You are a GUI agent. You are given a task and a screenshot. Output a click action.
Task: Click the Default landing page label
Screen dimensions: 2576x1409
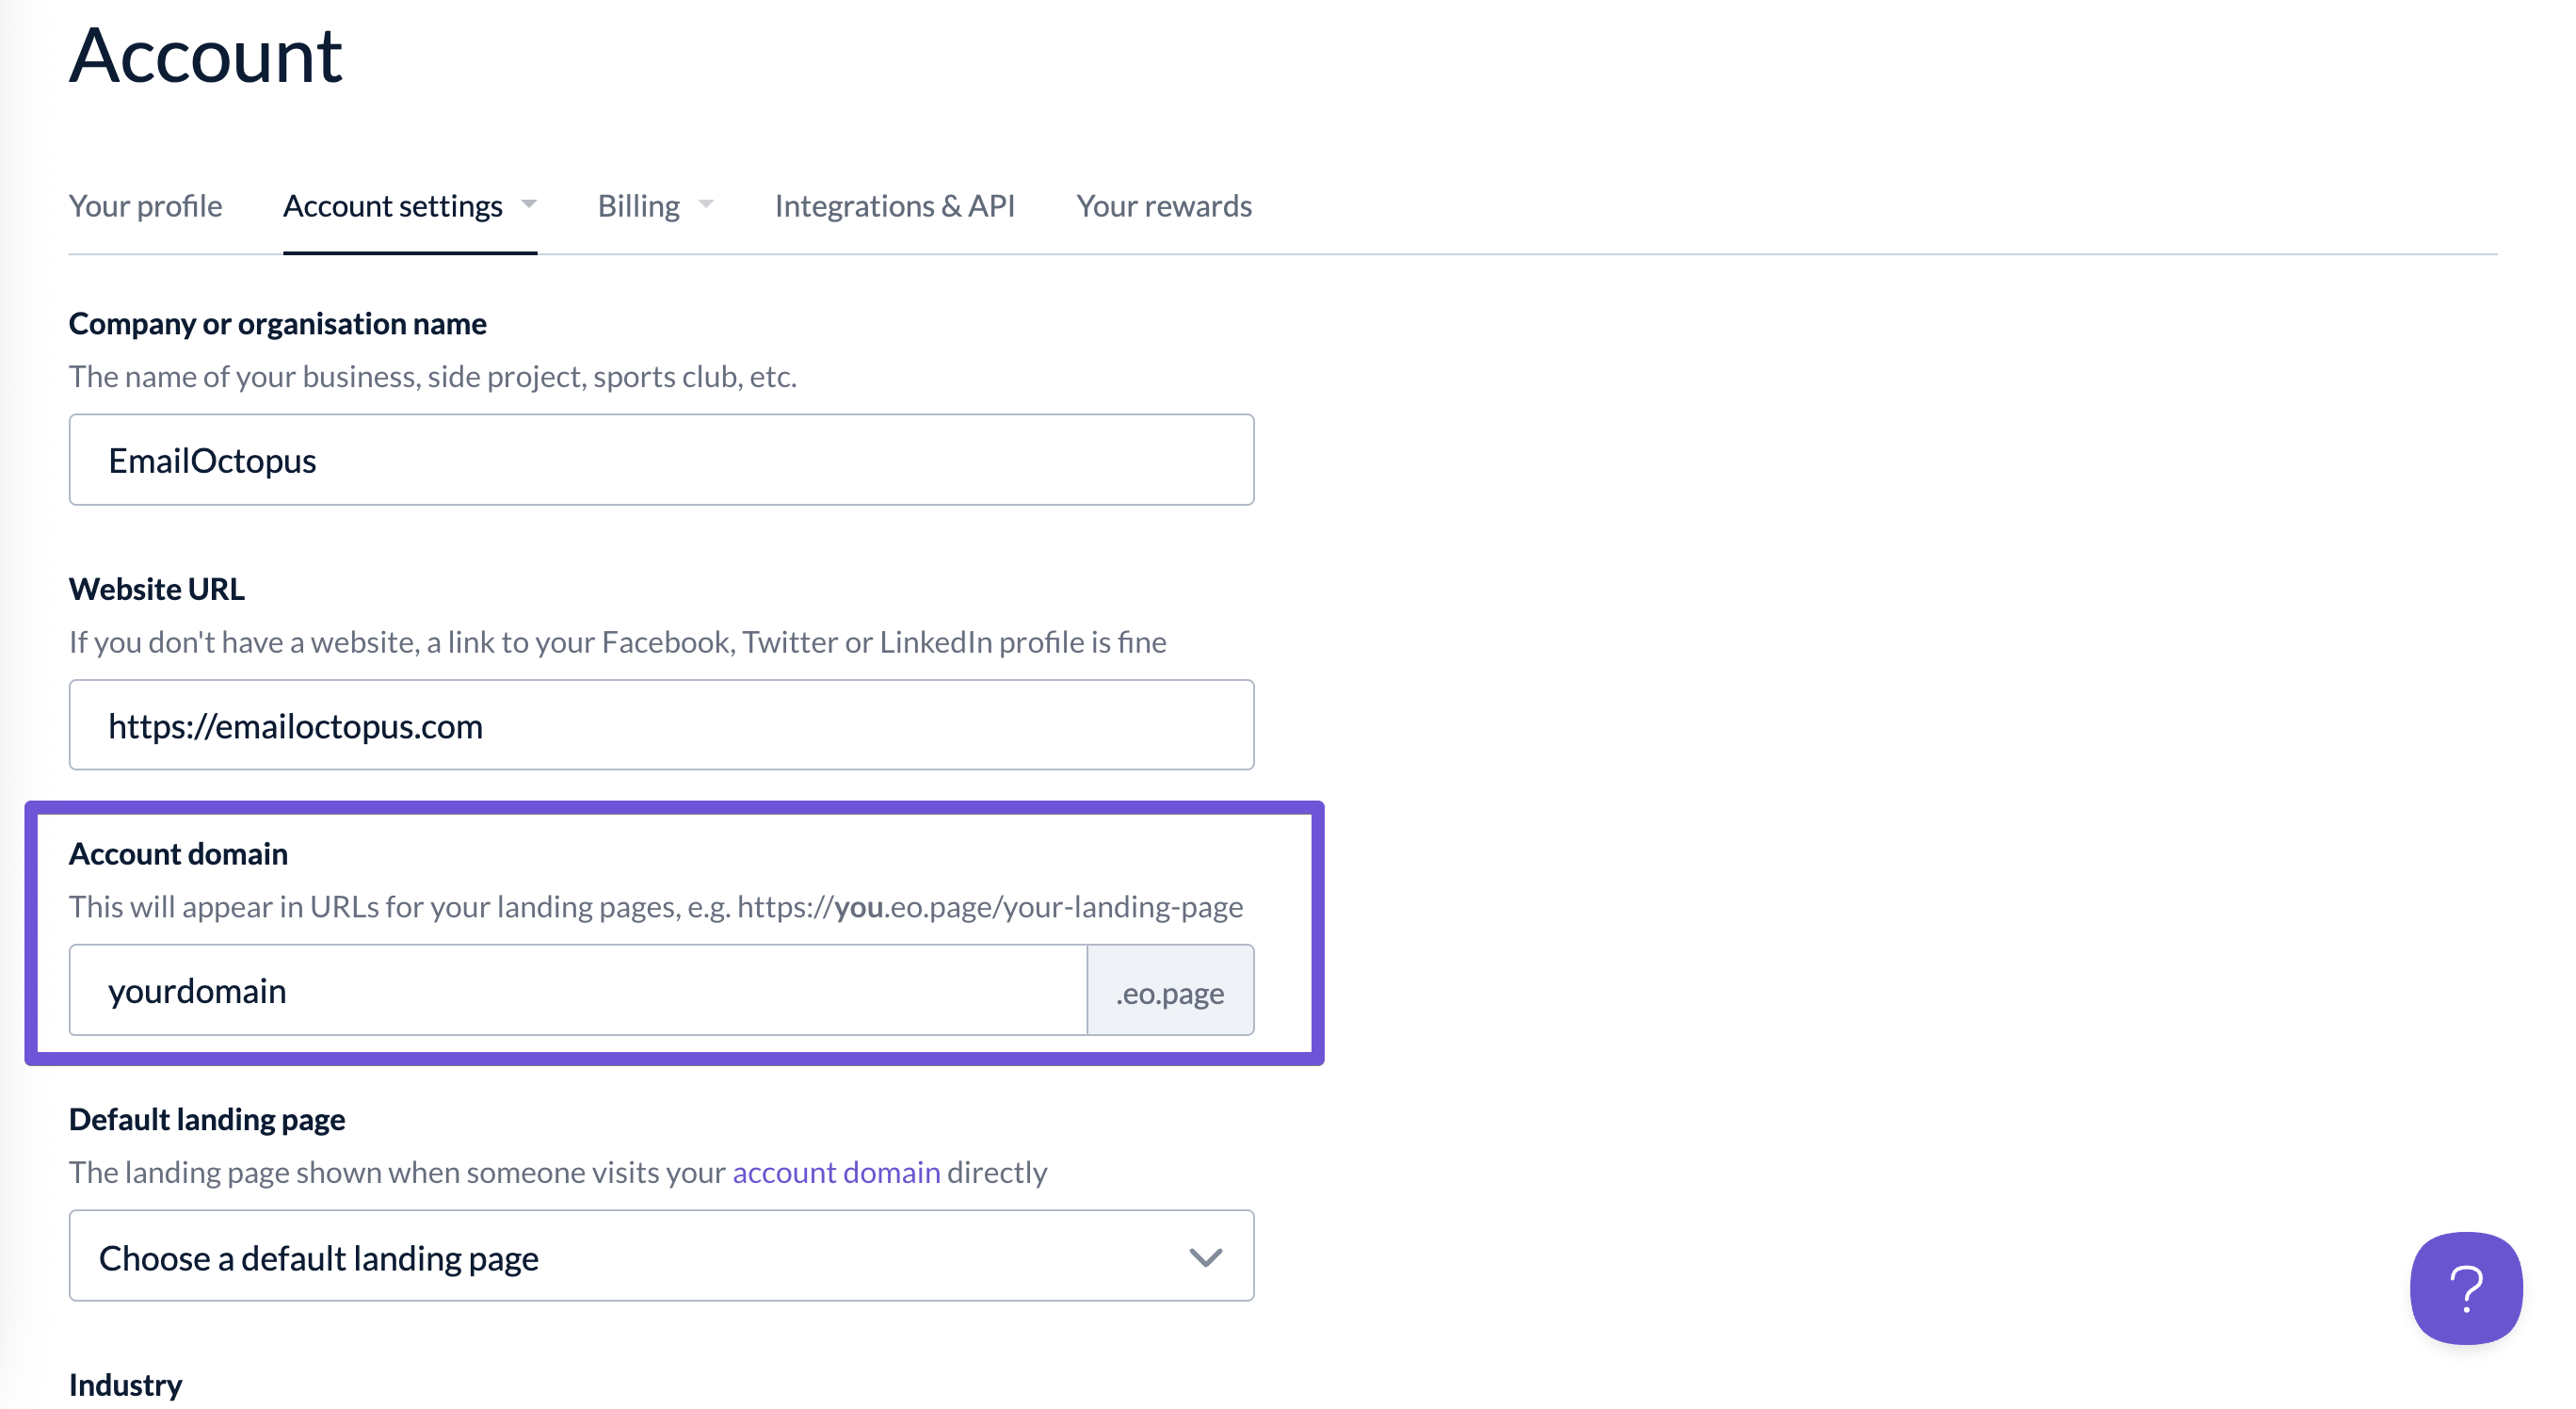207,1118
